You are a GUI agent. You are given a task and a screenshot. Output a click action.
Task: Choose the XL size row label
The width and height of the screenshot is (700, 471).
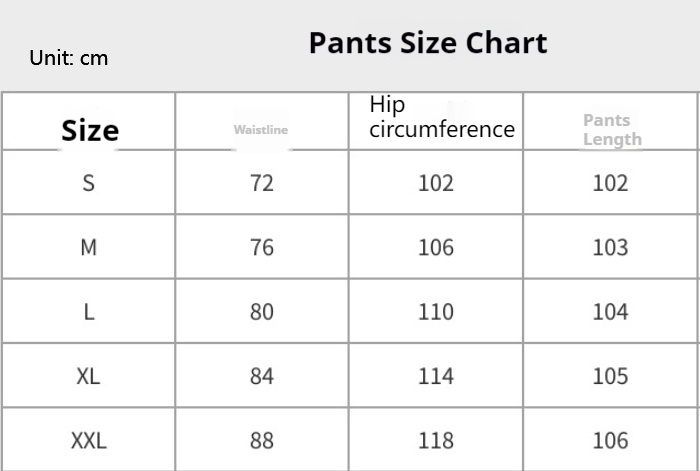pyautogui.click(x=89, y=376)
